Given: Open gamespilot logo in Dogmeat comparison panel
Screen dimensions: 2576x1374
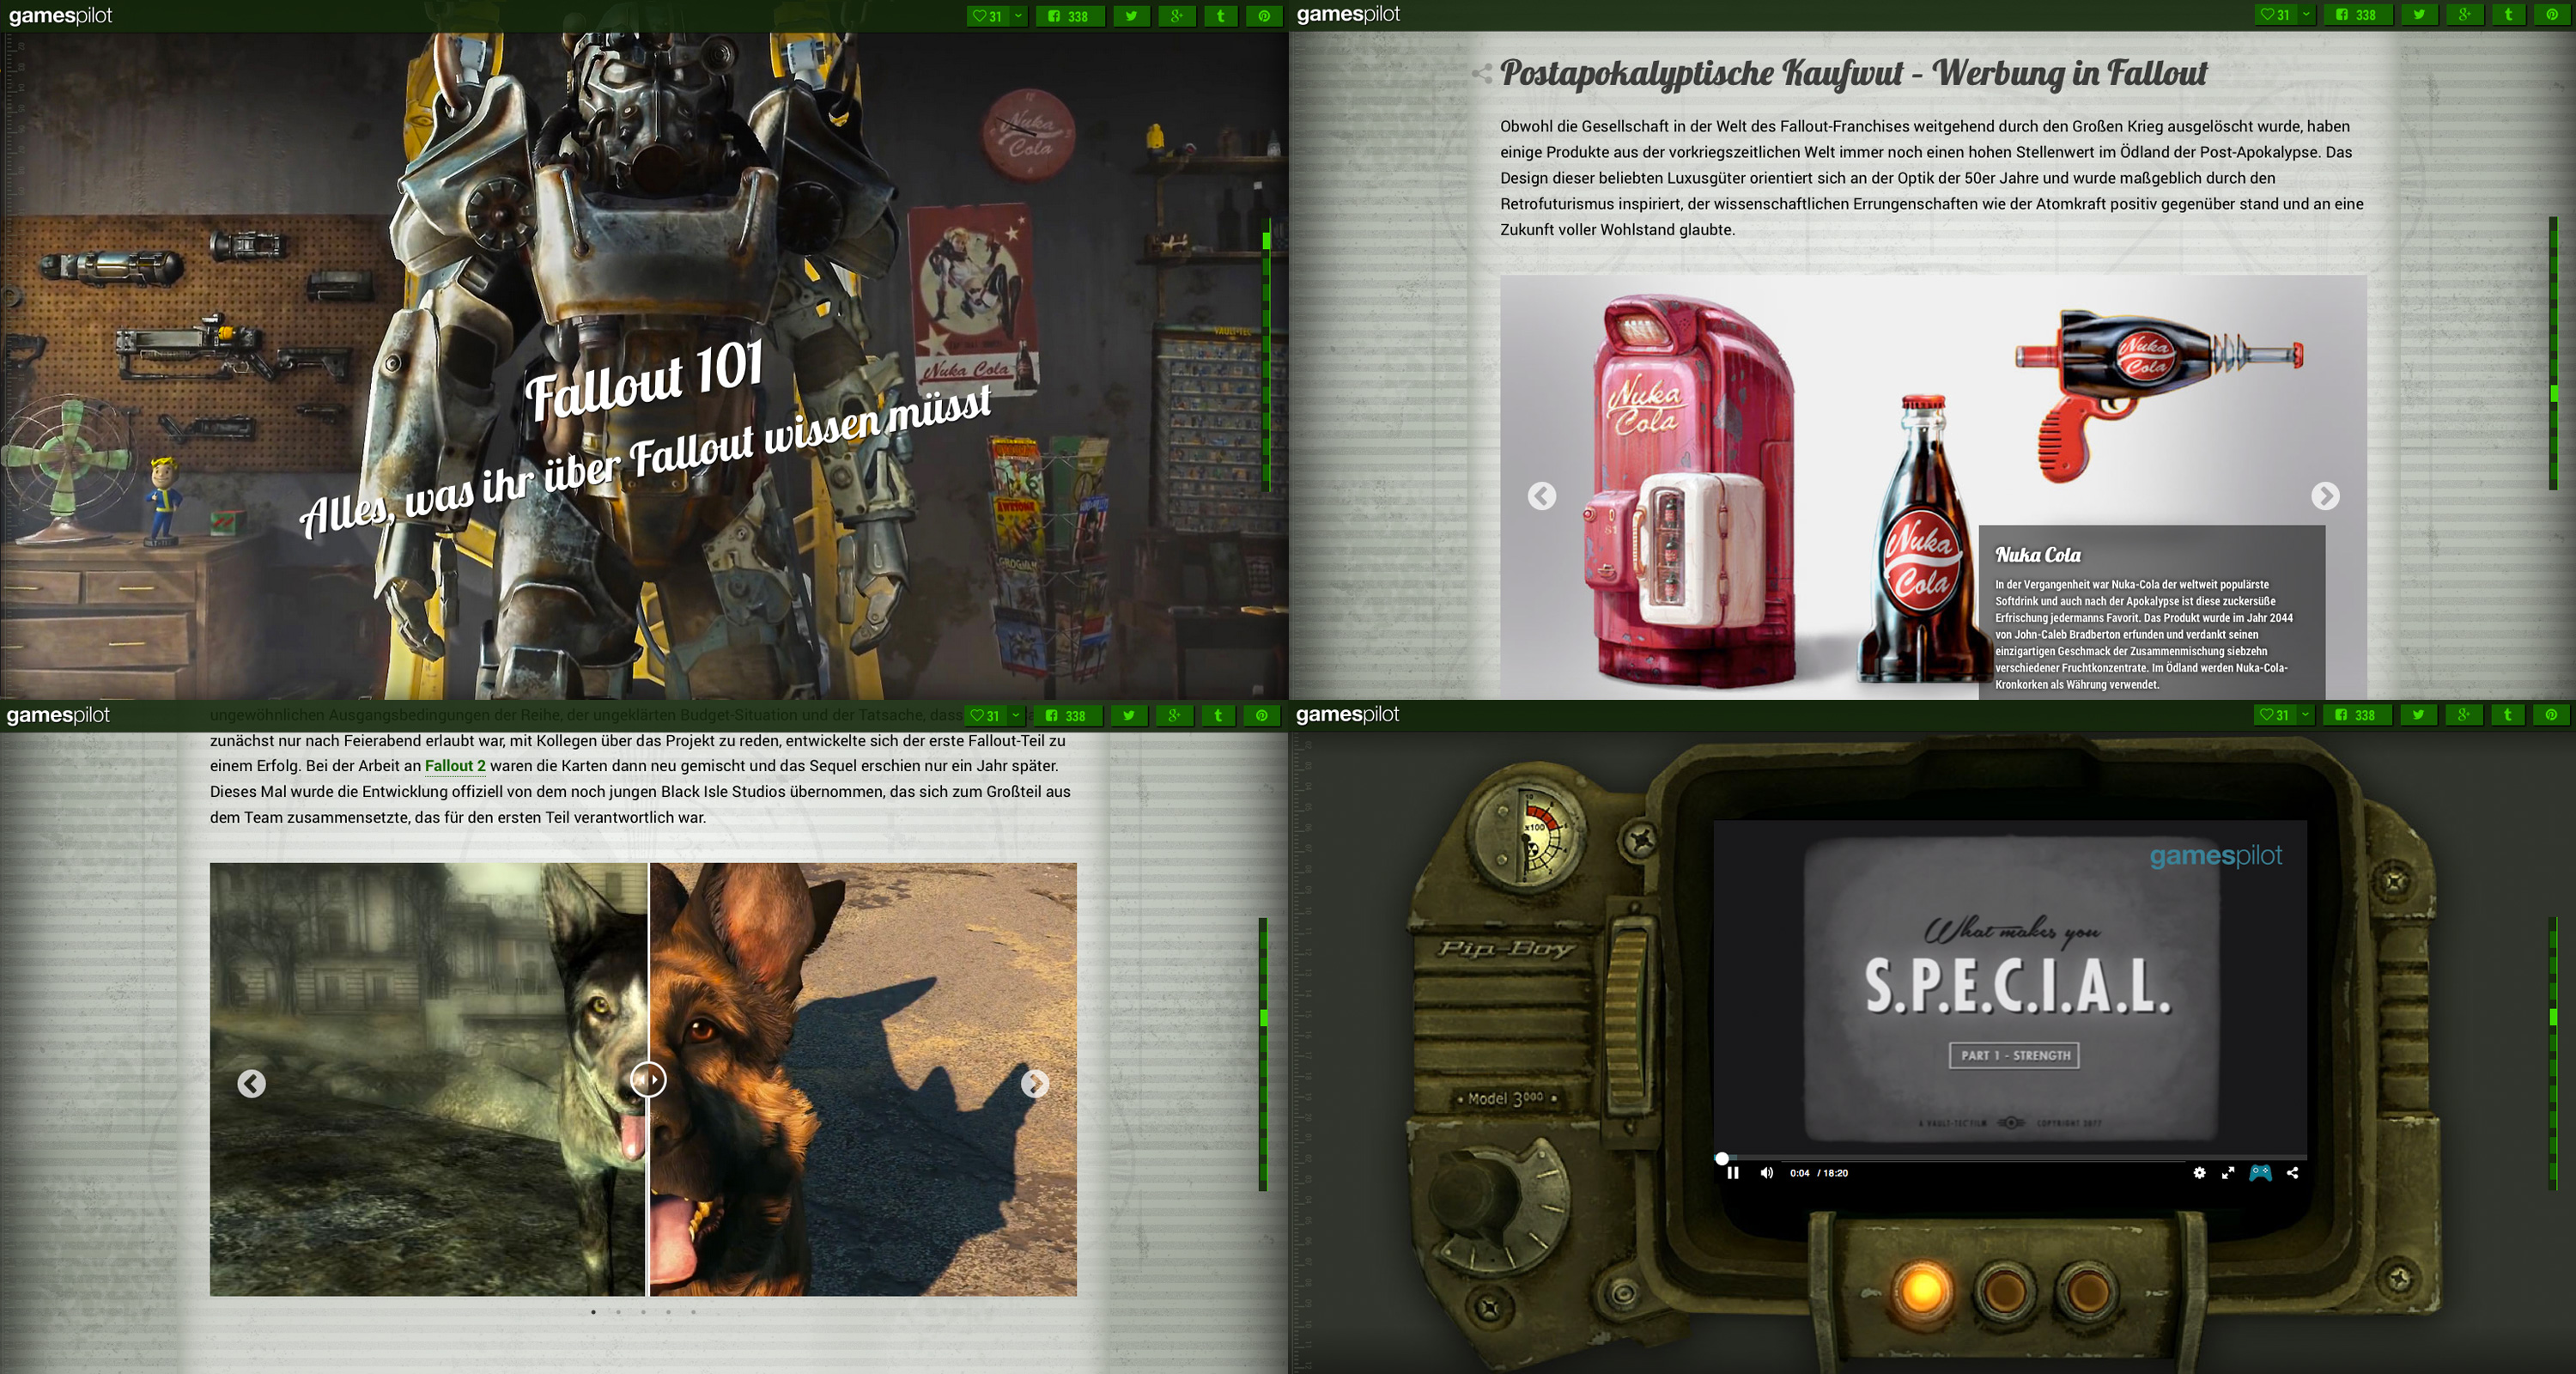Looking at the screenshot, I should tap(58, 715).
